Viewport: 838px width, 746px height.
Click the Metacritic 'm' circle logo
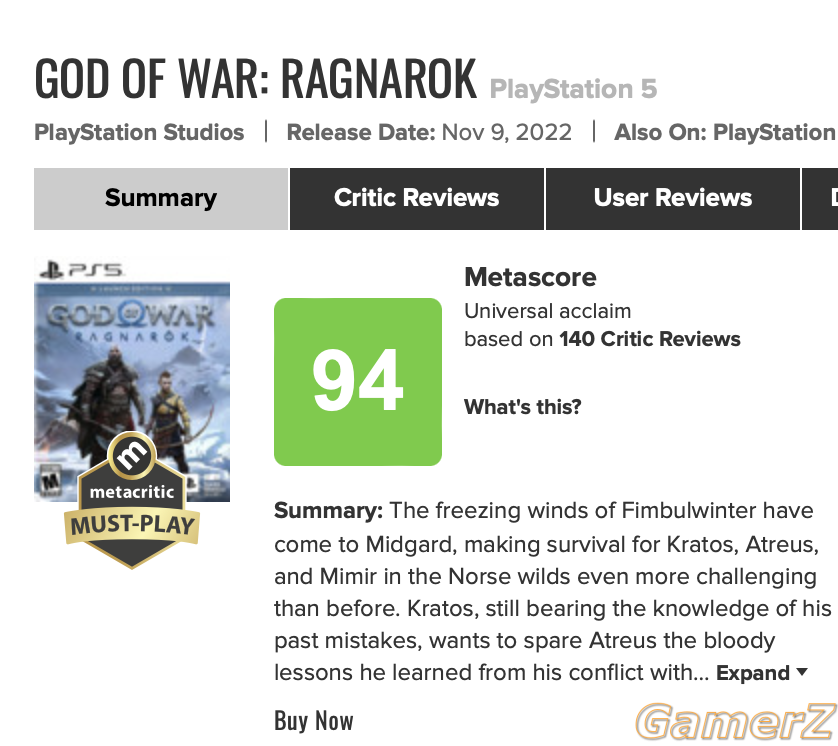132,456
